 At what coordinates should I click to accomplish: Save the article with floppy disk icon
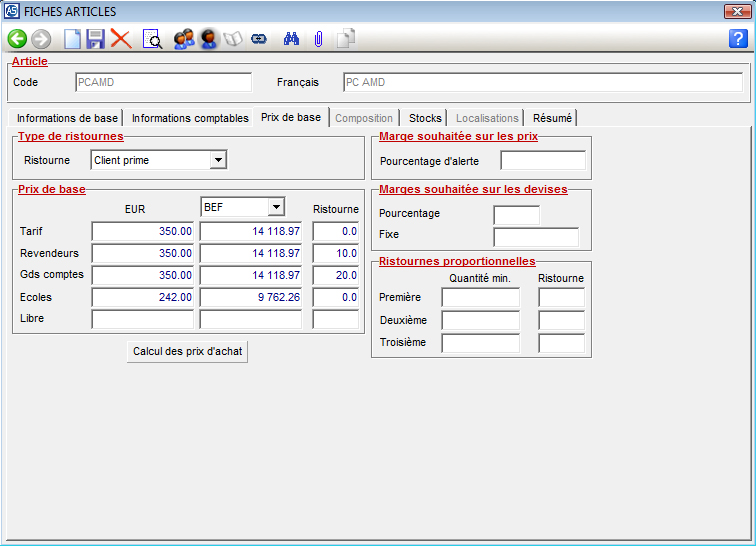click(96, 39)
